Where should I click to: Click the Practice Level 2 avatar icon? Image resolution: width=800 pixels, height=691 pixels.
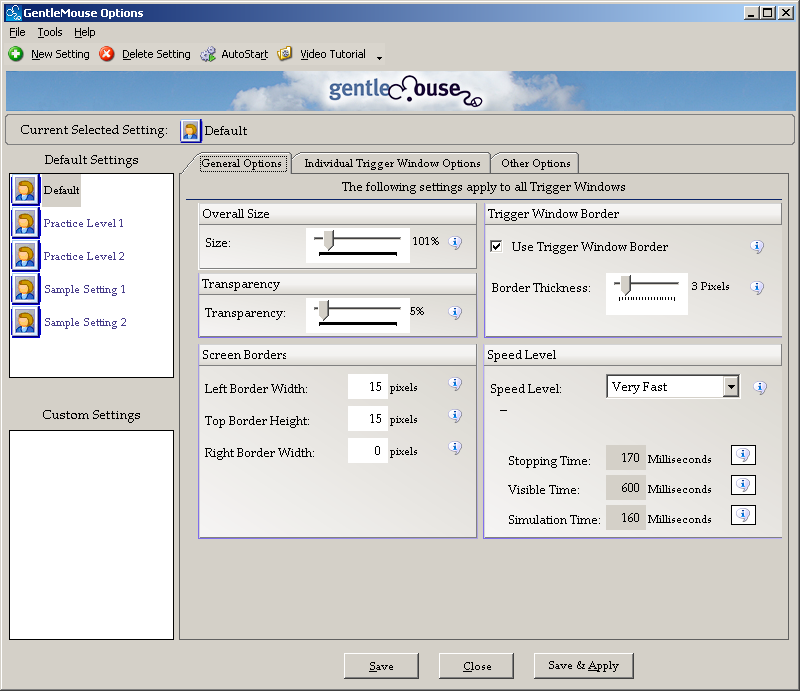(x=25, y=256)
